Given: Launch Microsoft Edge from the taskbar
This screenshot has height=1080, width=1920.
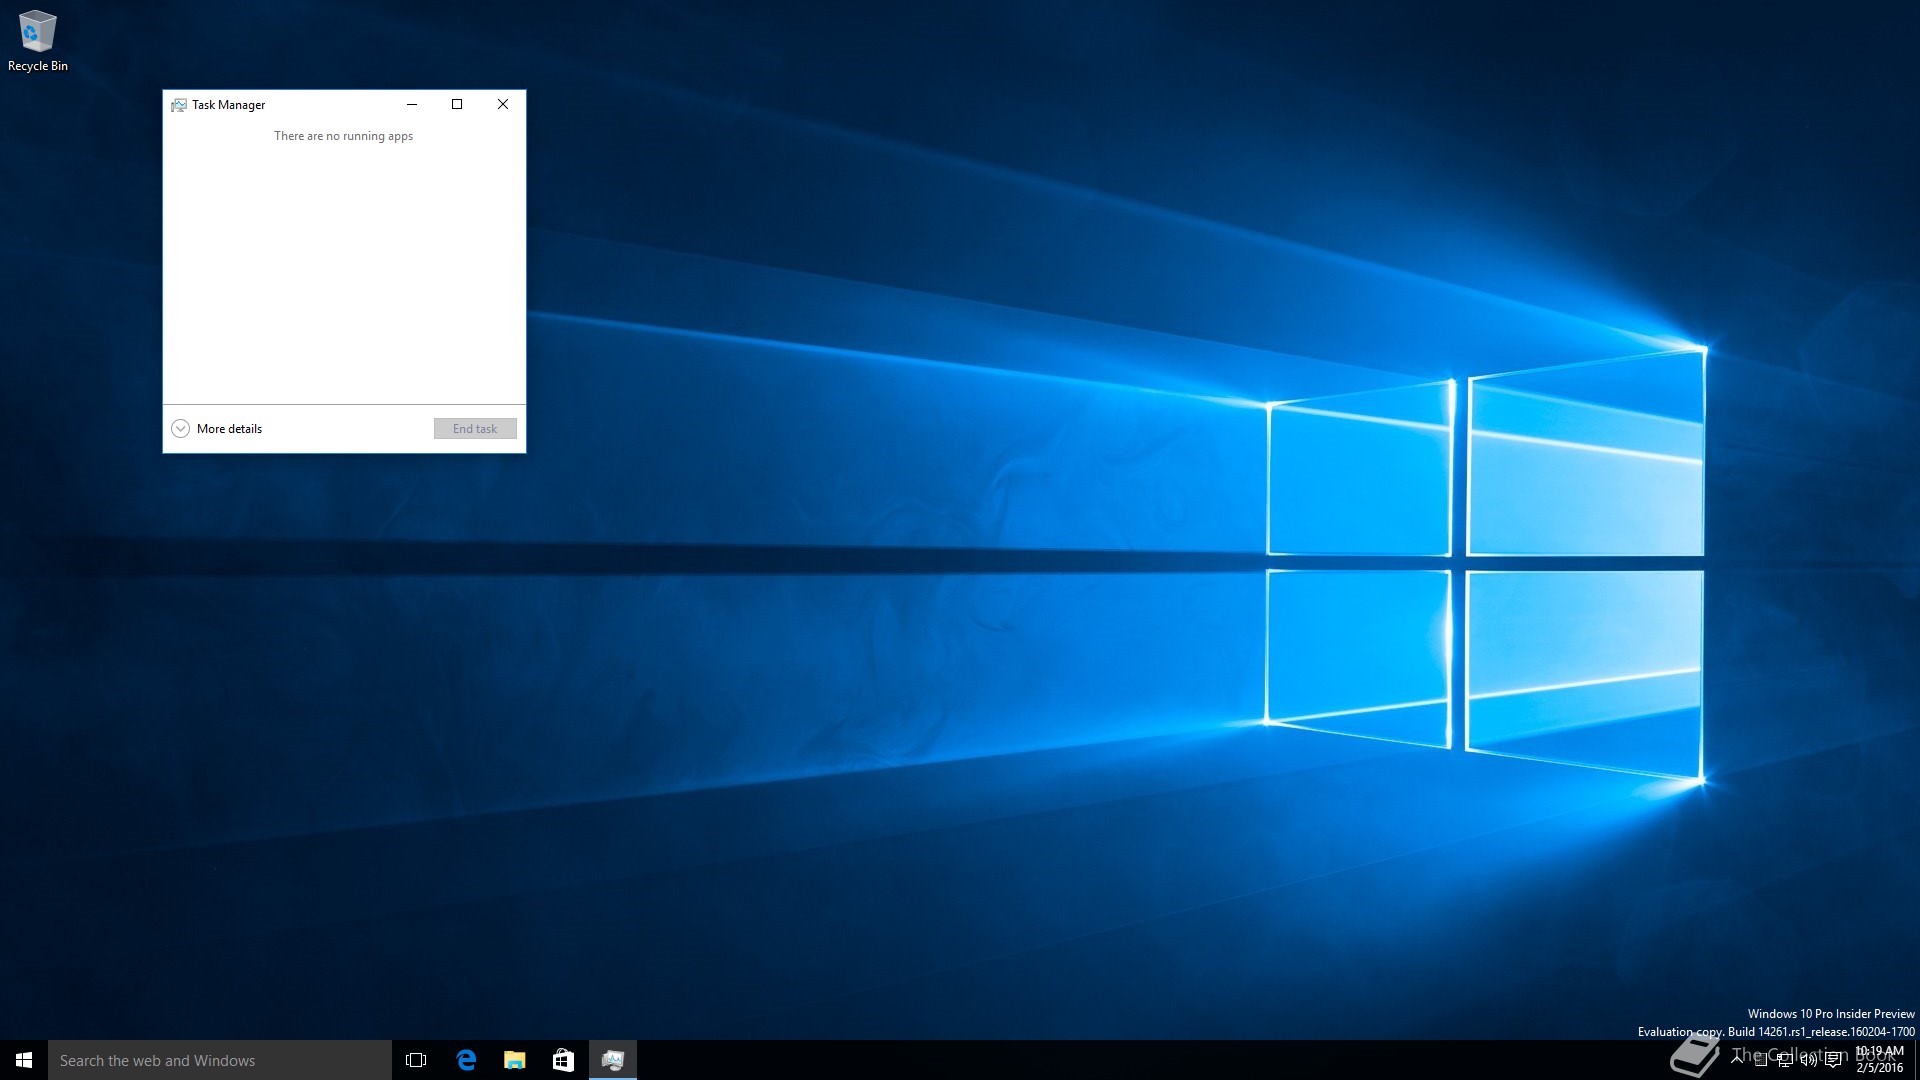Looking at the screenshot, I should point(466,1060).
